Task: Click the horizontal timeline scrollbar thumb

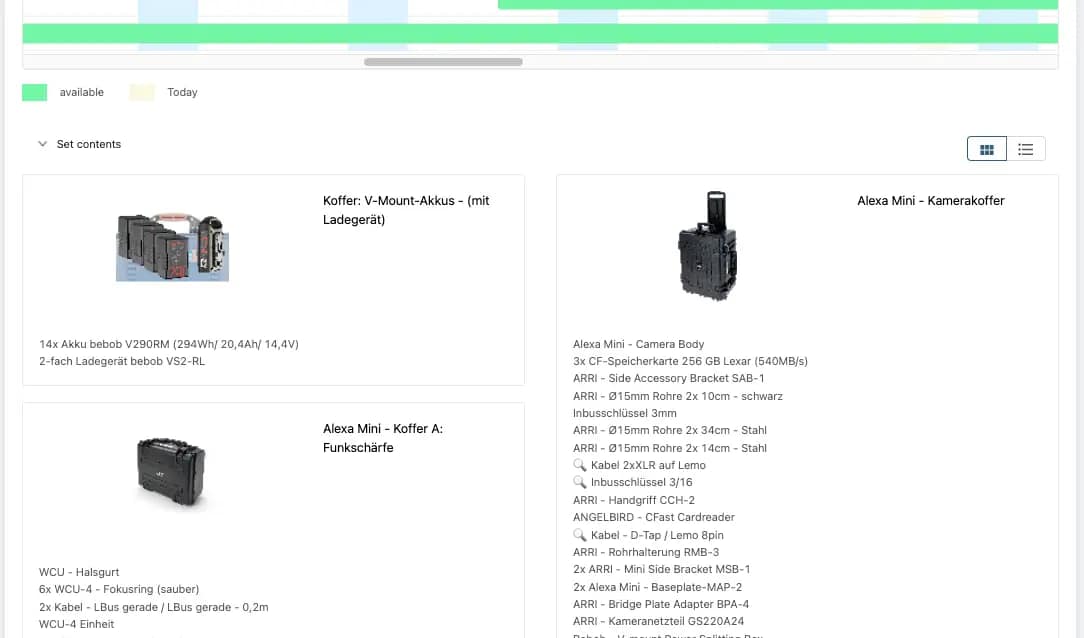Action: coord(443,62)
